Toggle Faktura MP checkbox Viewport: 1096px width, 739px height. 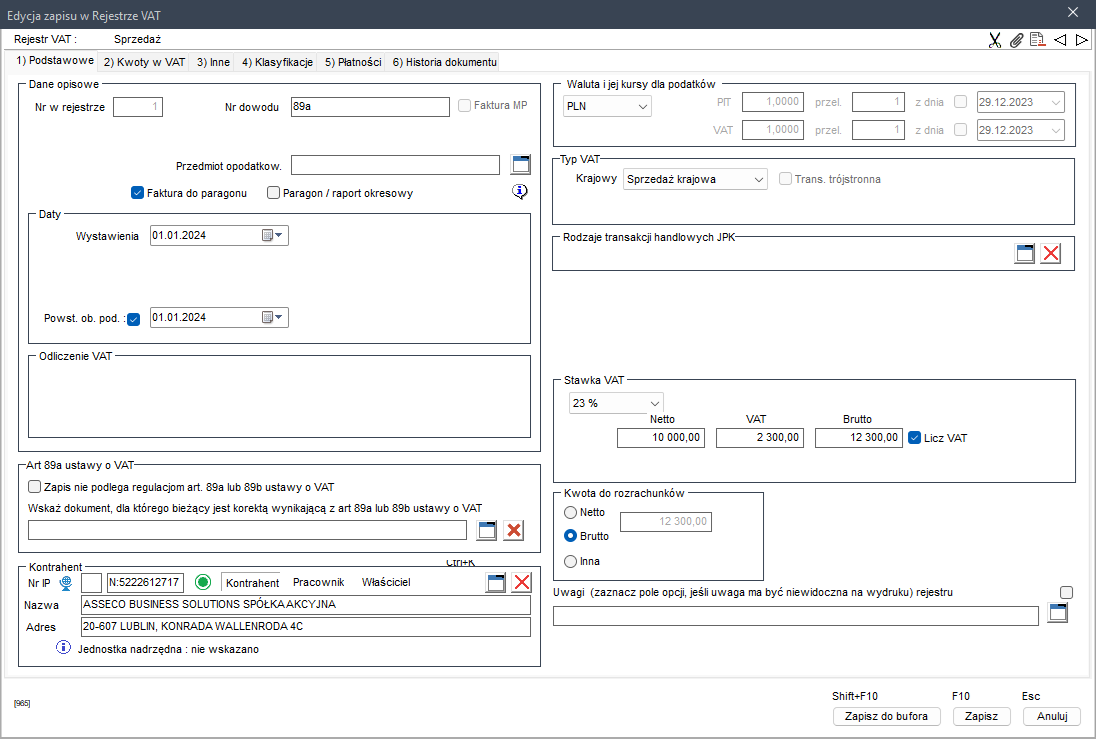464,106
